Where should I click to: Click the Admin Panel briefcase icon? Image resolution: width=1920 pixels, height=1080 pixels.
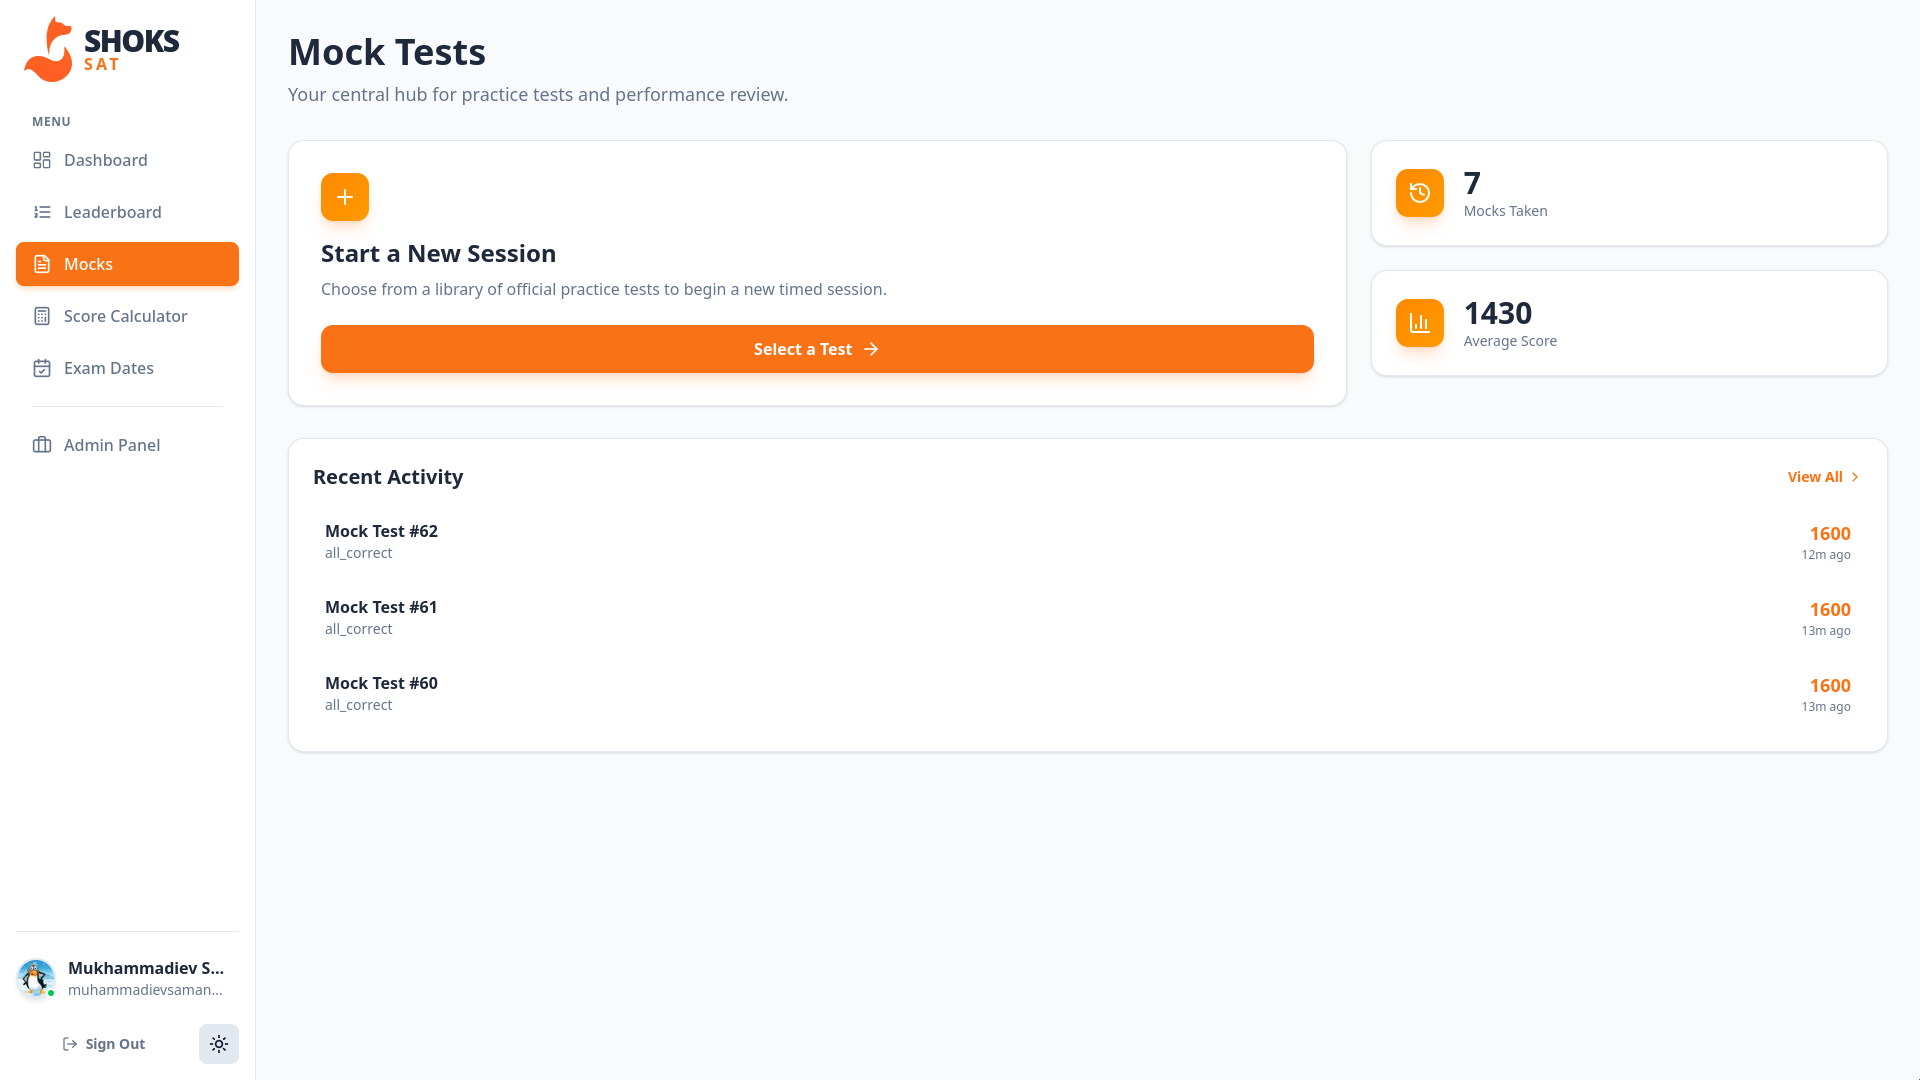click(x=42, y=445)
